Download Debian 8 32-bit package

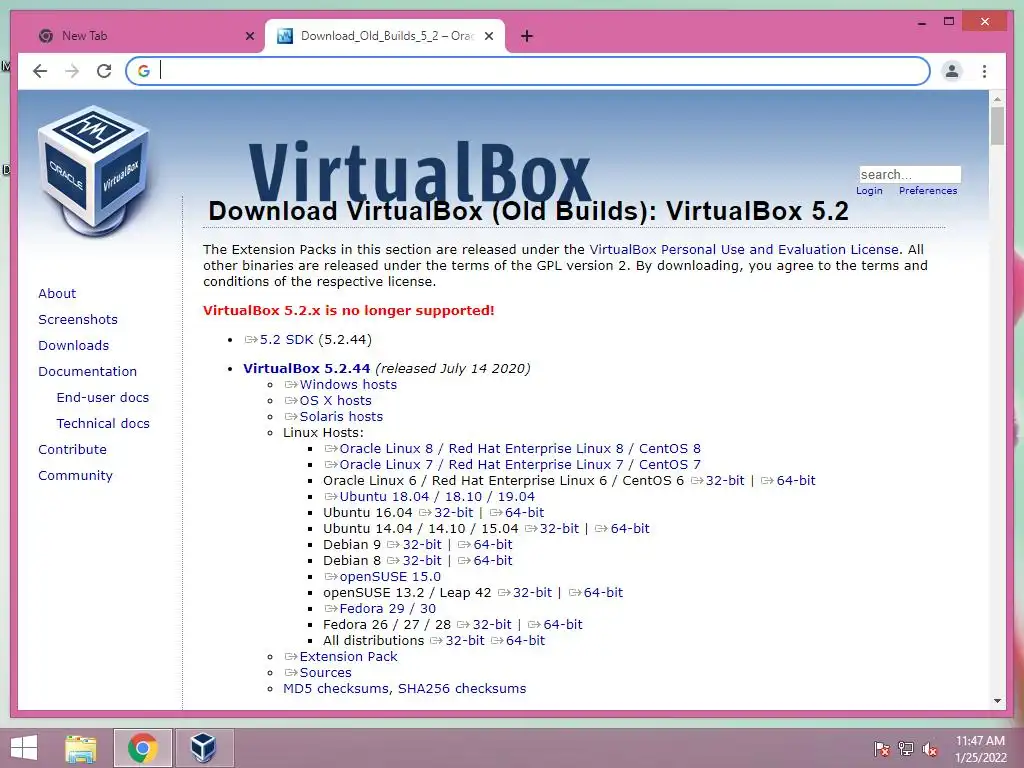(415, 560)
